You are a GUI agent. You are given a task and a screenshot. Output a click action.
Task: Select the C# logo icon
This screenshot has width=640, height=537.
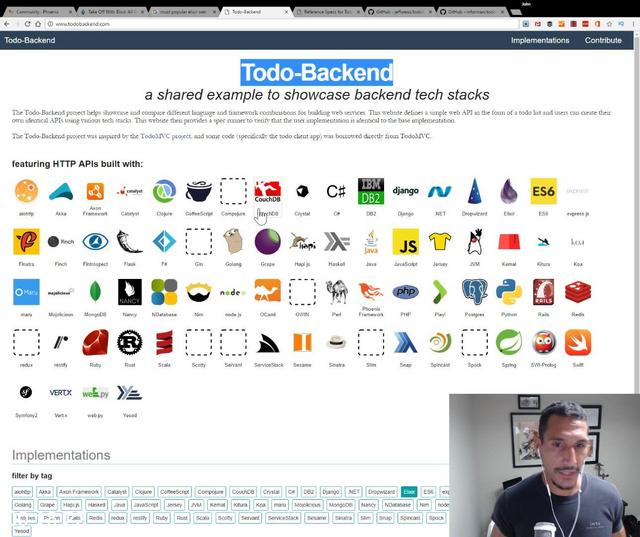coord(336,191)
